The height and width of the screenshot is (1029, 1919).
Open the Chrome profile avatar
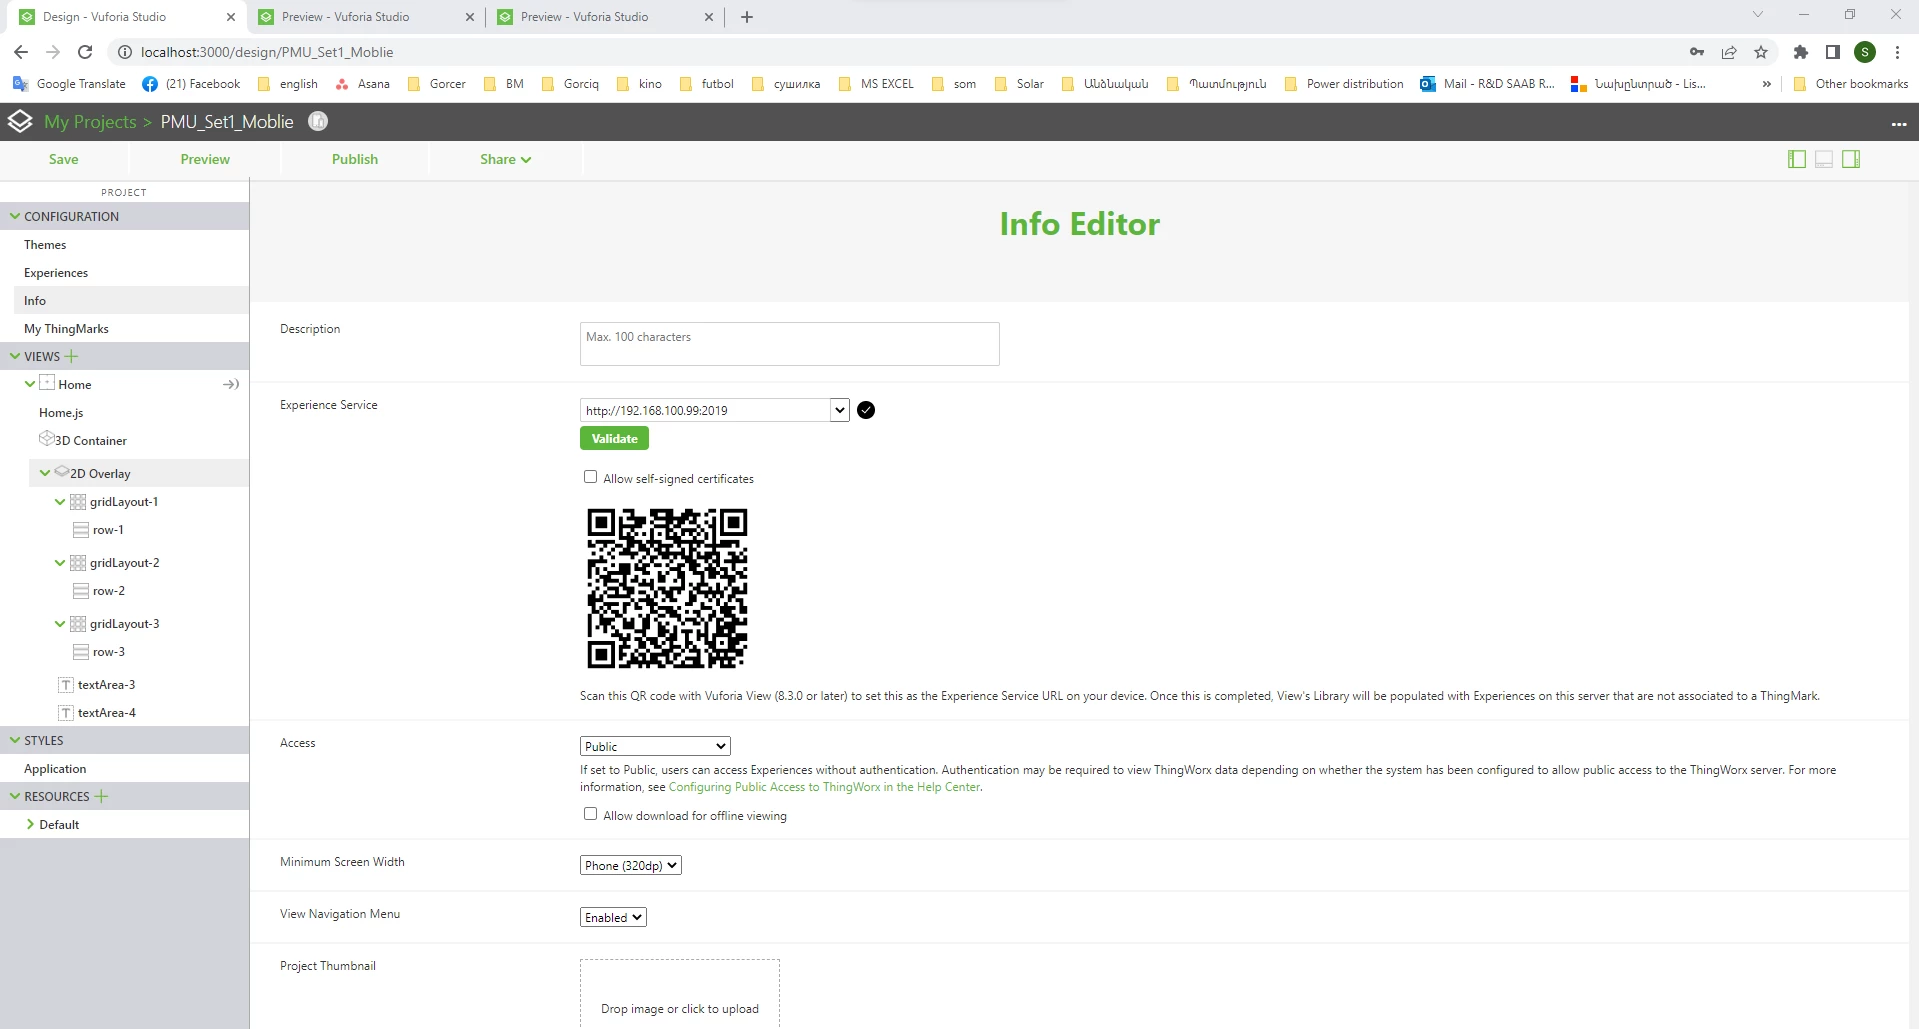1865,52
